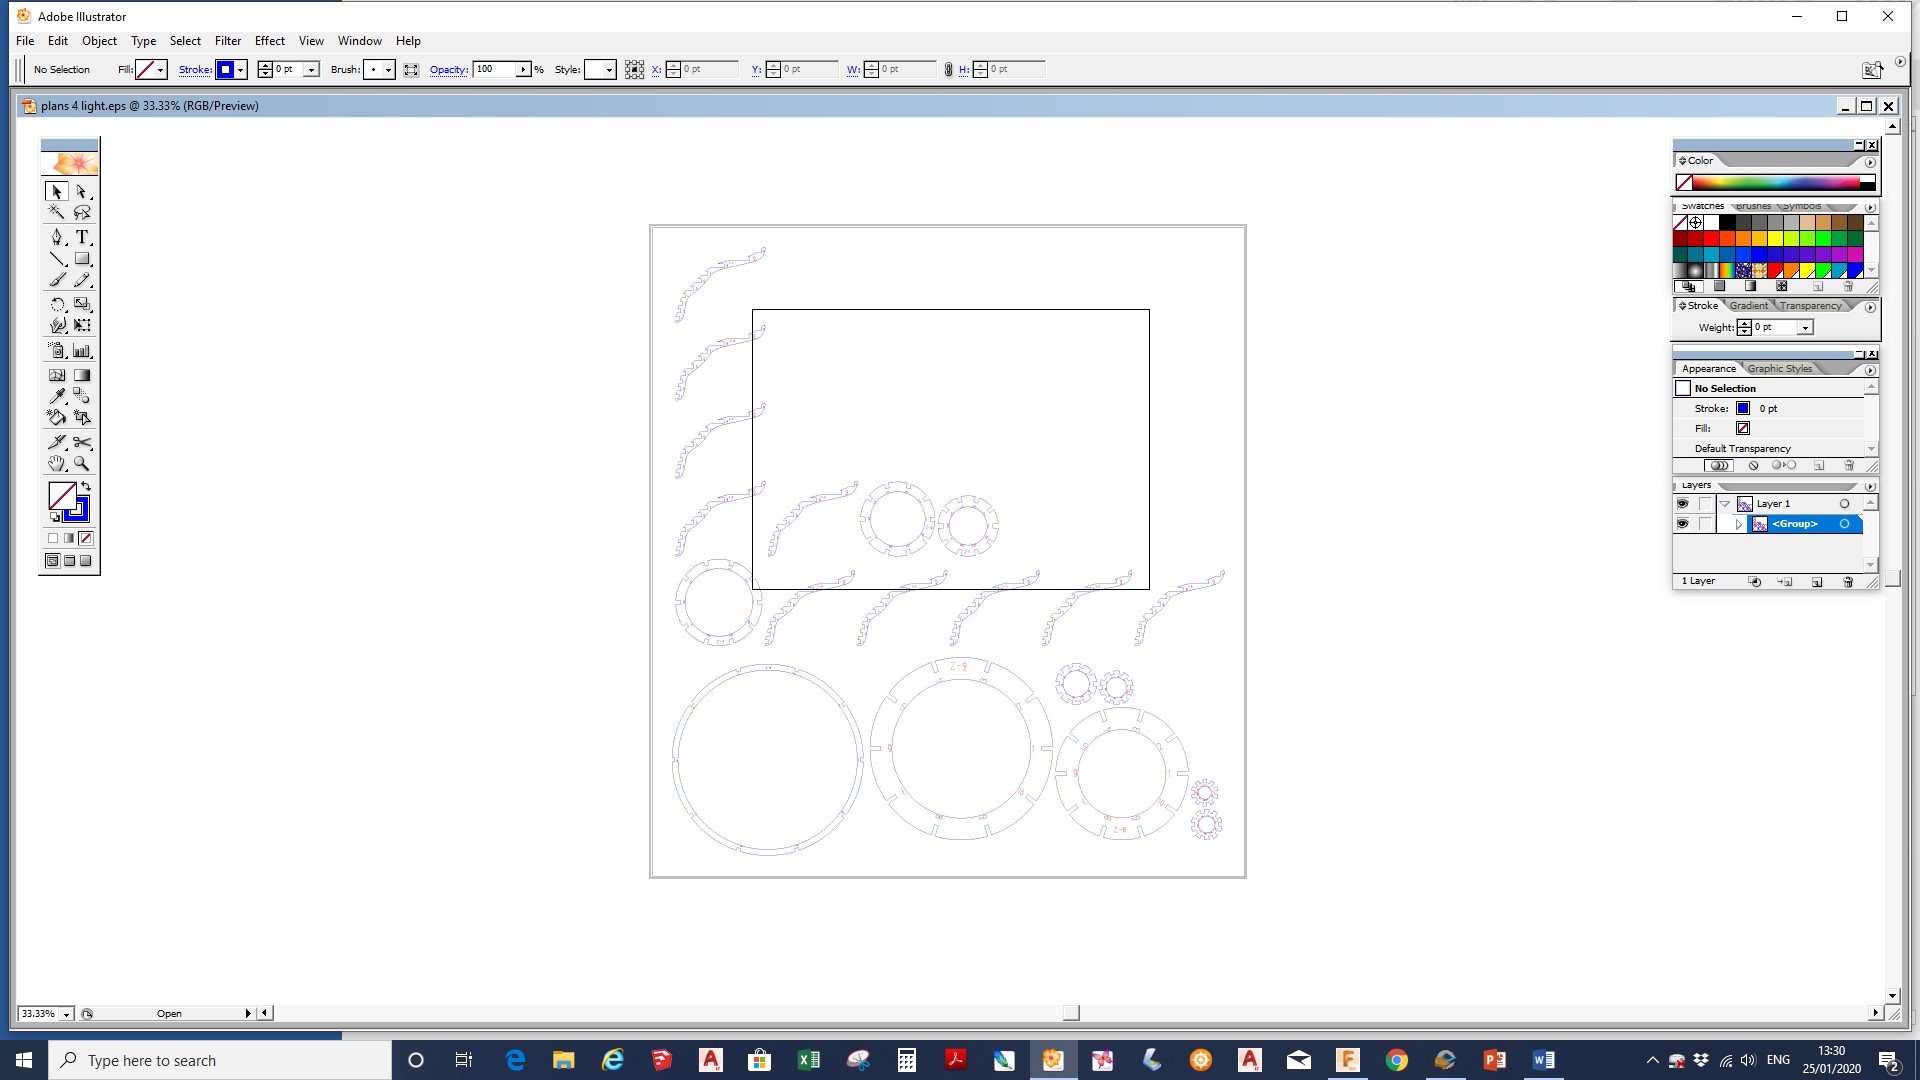Toggle visibility of the Group sublayer
The width and height of the screenshot is (1920, 1080).
coord(1682,524)
